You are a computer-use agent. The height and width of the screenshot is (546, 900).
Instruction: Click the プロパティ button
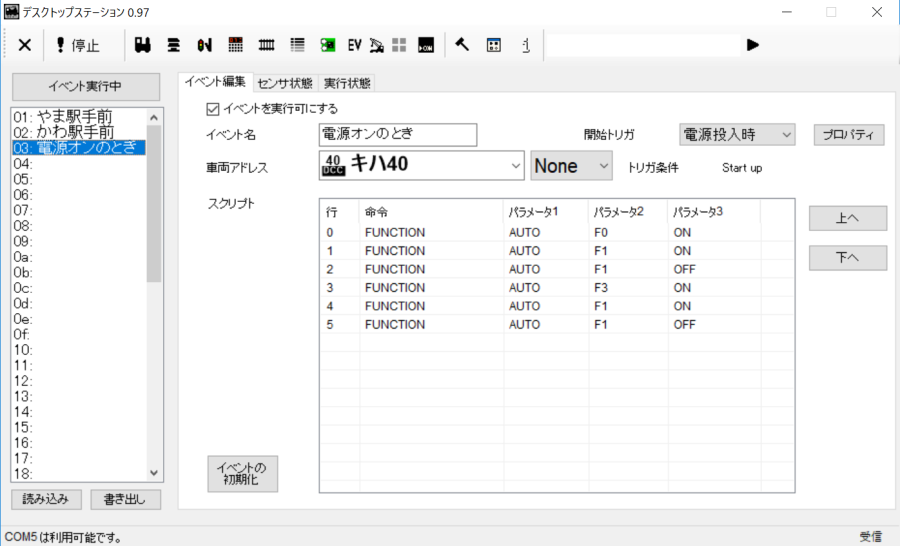848,134
